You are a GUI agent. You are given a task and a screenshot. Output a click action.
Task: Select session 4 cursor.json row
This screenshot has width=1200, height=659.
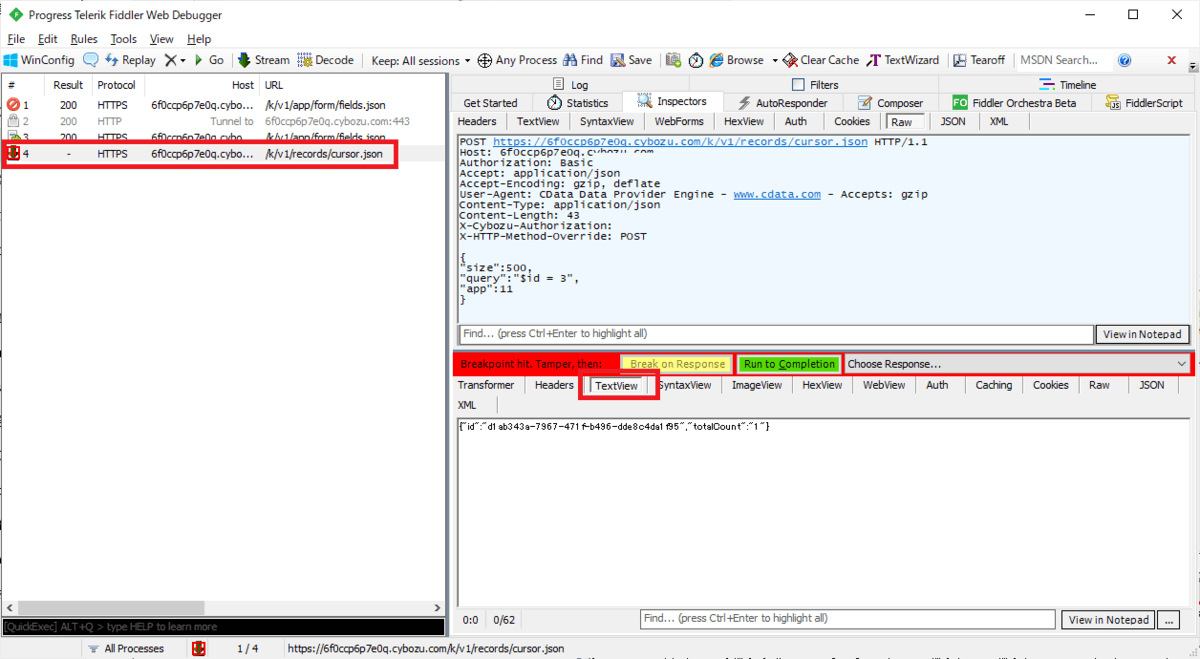pos(223,154)
